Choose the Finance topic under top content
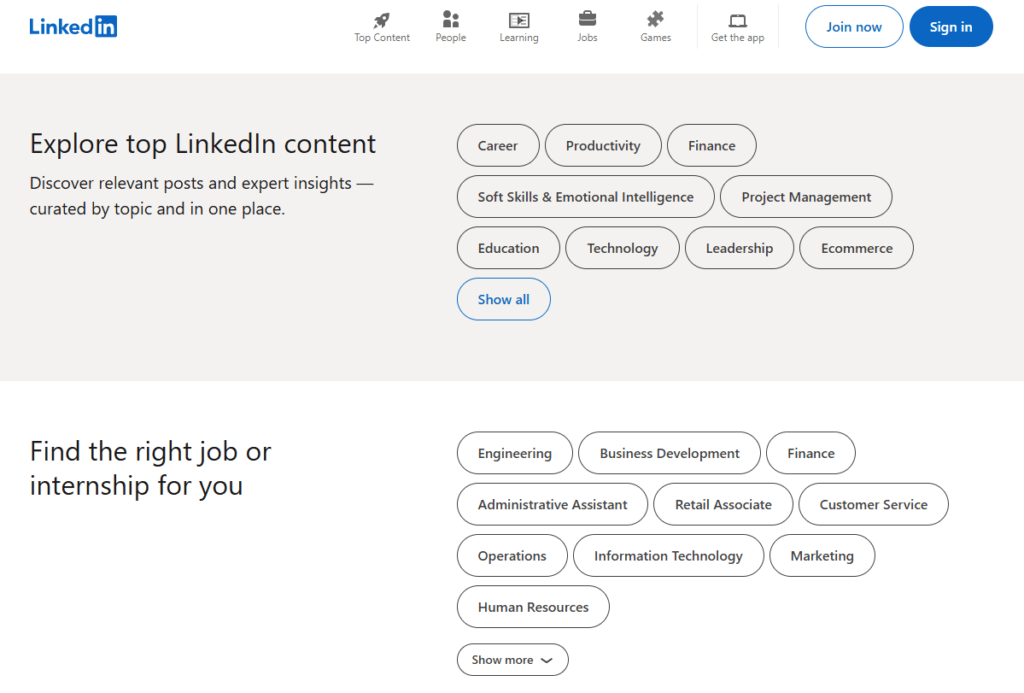The width and height of the screenshot is (1024, 693). (712, 146)
